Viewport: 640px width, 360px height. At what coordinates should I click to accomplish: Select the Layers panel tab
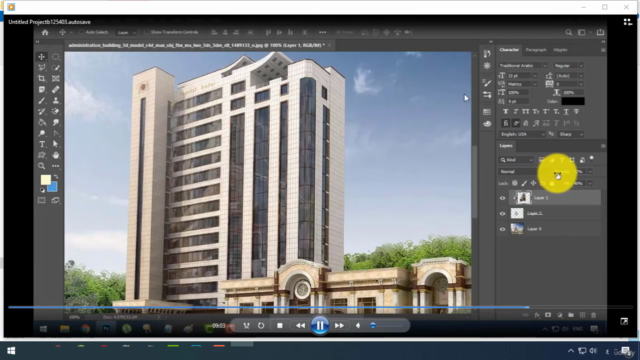[x=506, y=146]
